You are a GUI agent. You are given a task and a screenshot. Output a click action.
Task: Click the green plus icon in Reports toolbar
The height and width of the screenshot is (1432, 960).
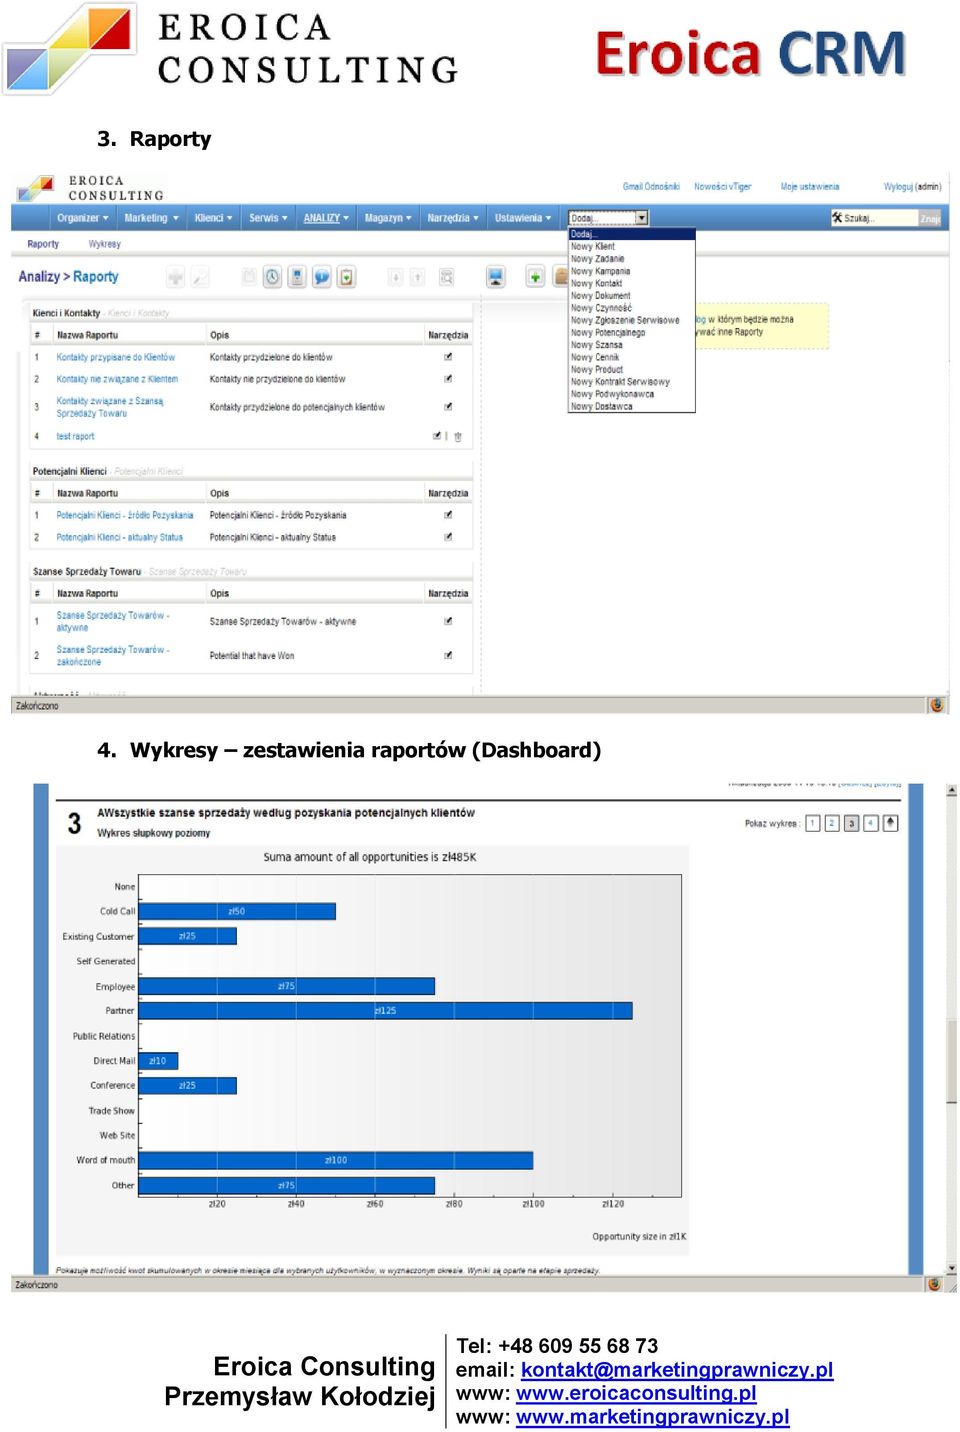click(535, 276)
